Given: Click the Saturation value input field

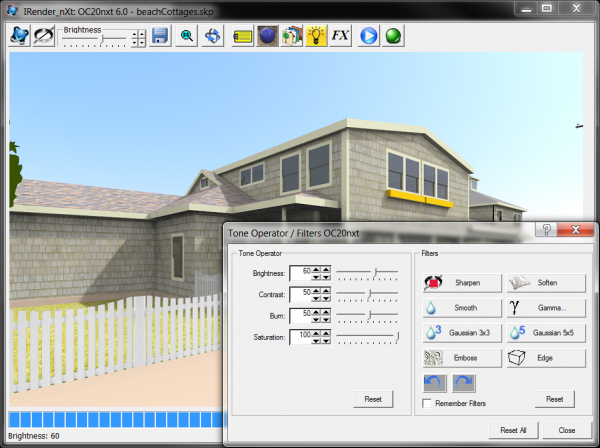Looking at the screenshot, I should click(302, 336).
